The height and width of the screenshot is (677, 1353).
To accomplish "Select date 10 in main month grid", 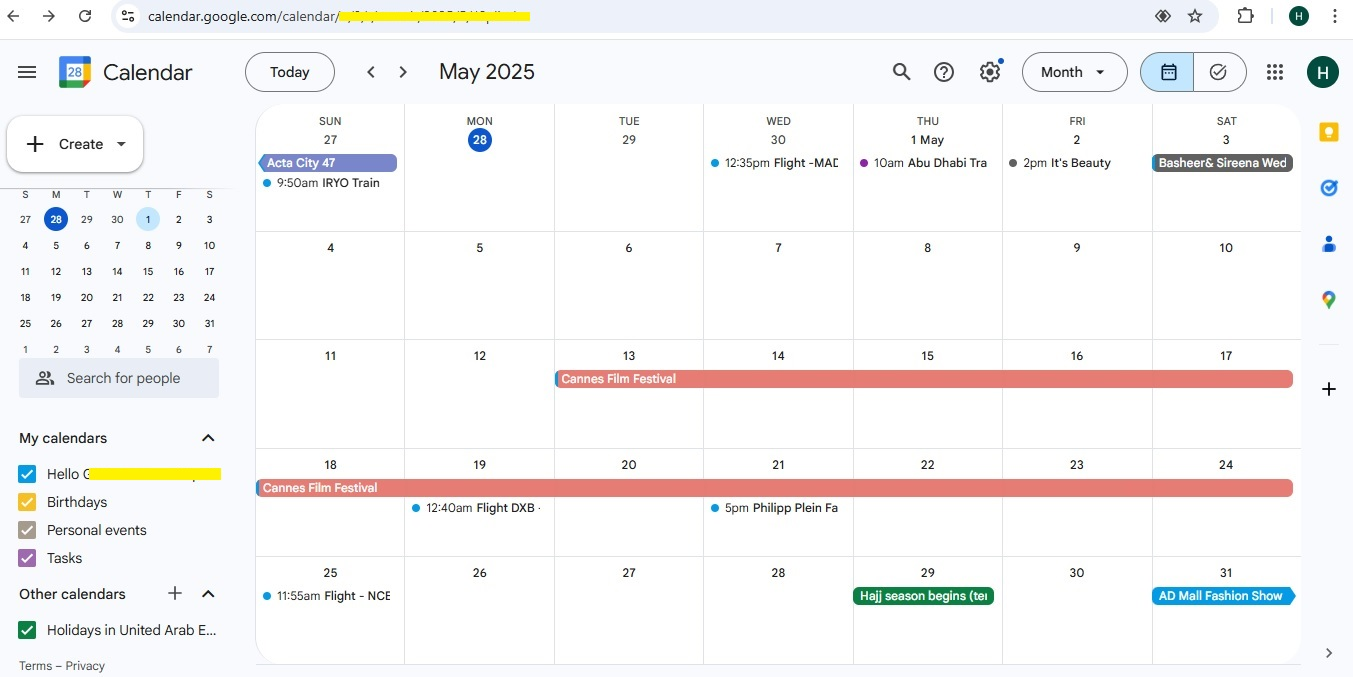I will (x=1226, y=248).
